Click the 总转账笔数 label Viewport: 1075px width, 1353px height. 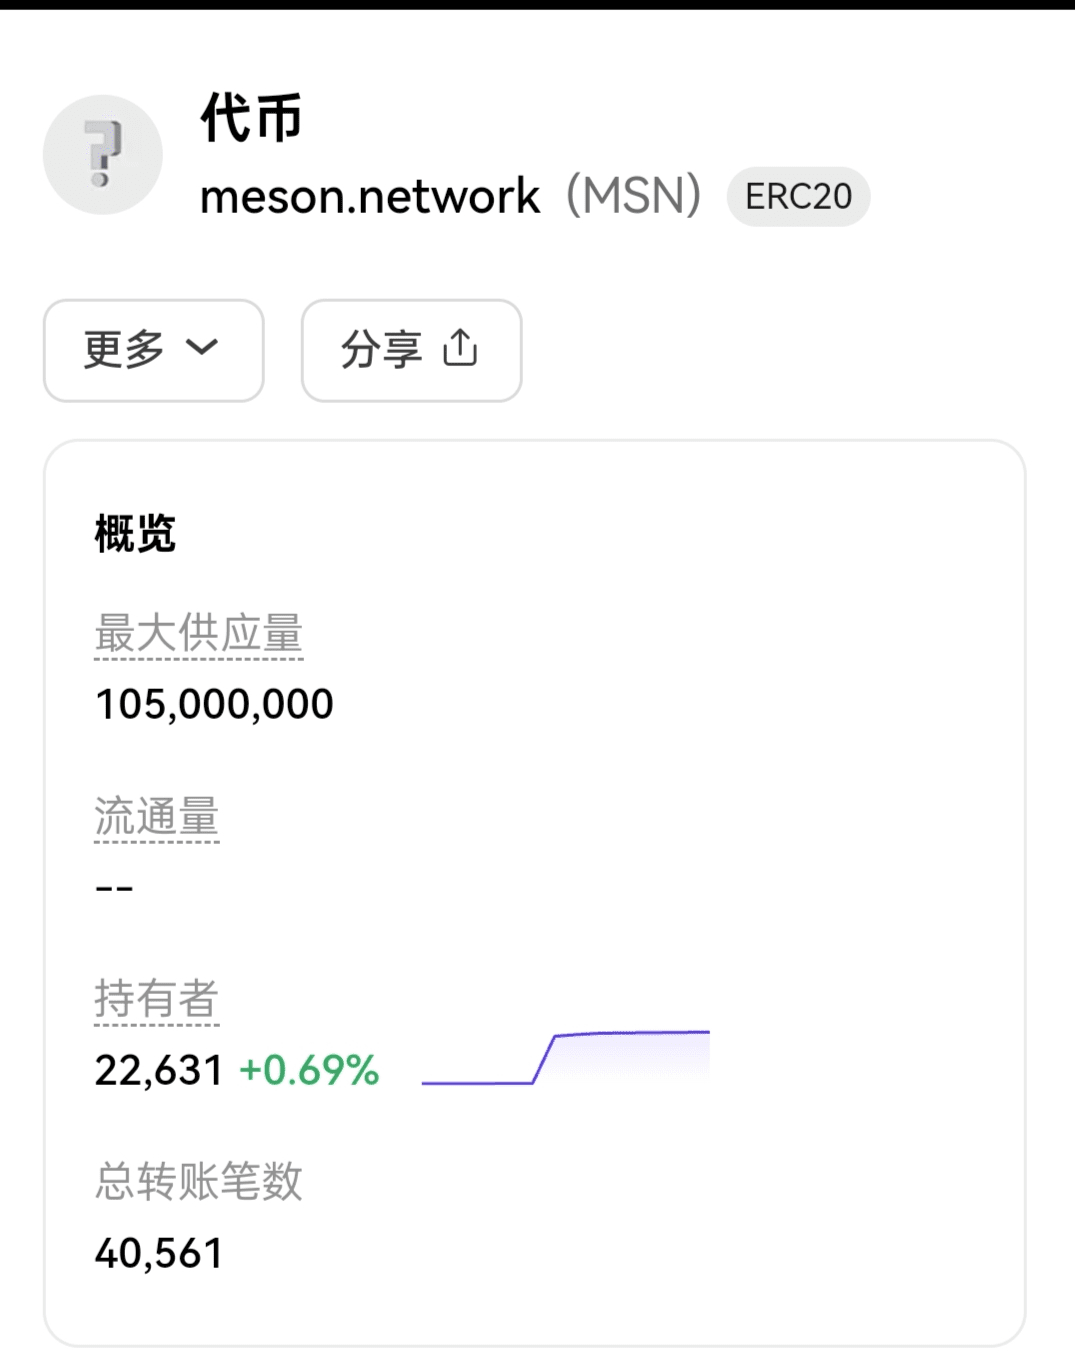198,1181
